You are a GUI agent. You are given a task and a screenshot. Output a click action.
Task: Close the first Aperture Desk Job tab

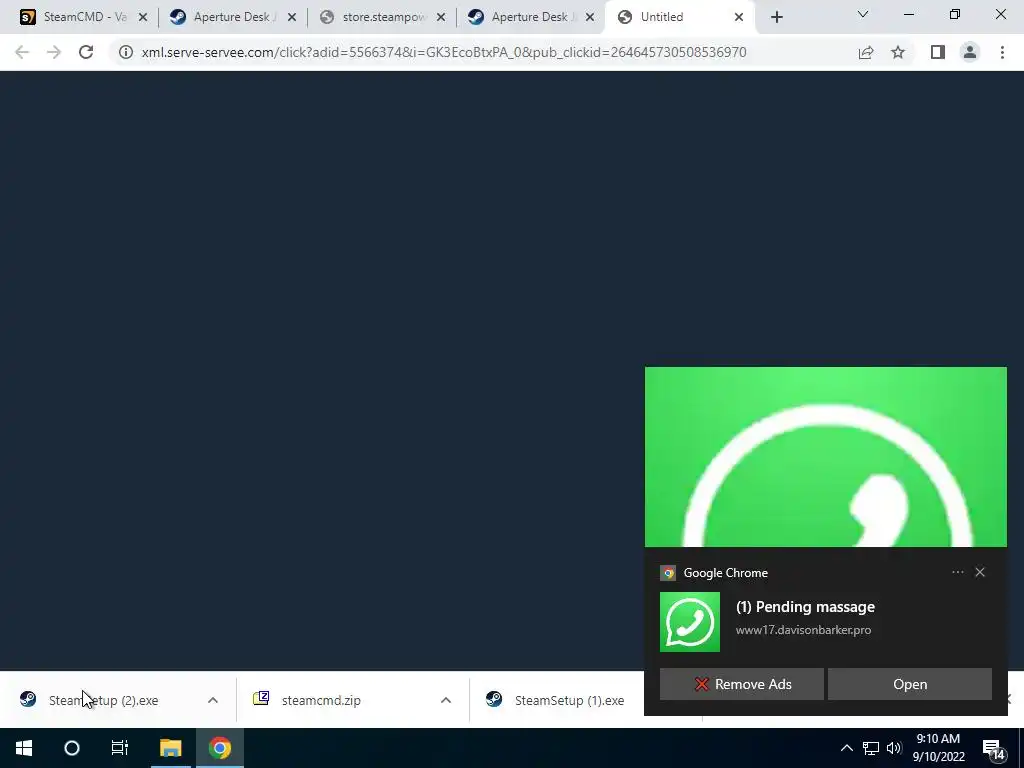(292, 18)
